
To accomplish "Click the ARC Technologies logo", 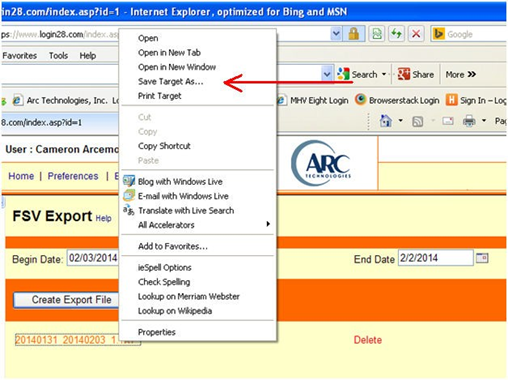I will (322, 164).
